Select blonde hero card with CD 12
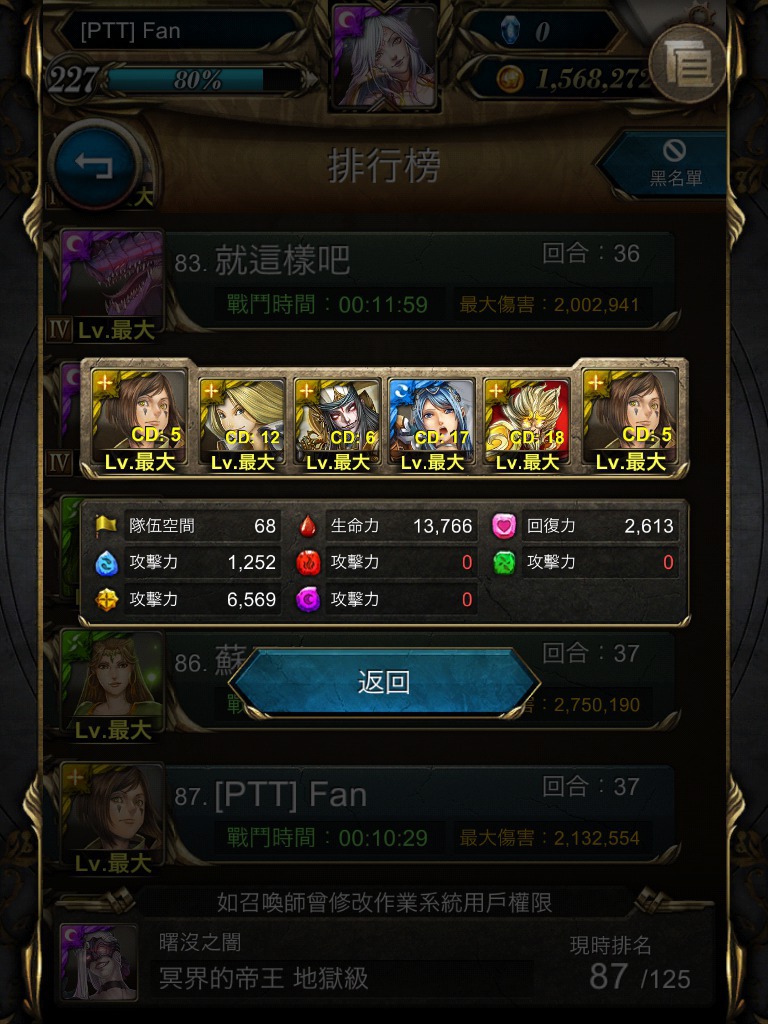Screen dimensions: 768x1024 [x=242, y=423]
